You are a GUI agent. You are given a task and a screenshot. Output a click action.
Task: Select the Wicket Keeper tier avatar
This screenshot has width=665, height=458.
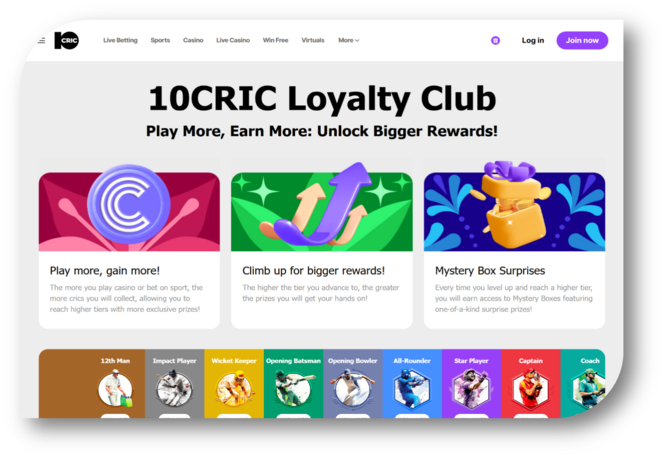[x=234, y=388]
